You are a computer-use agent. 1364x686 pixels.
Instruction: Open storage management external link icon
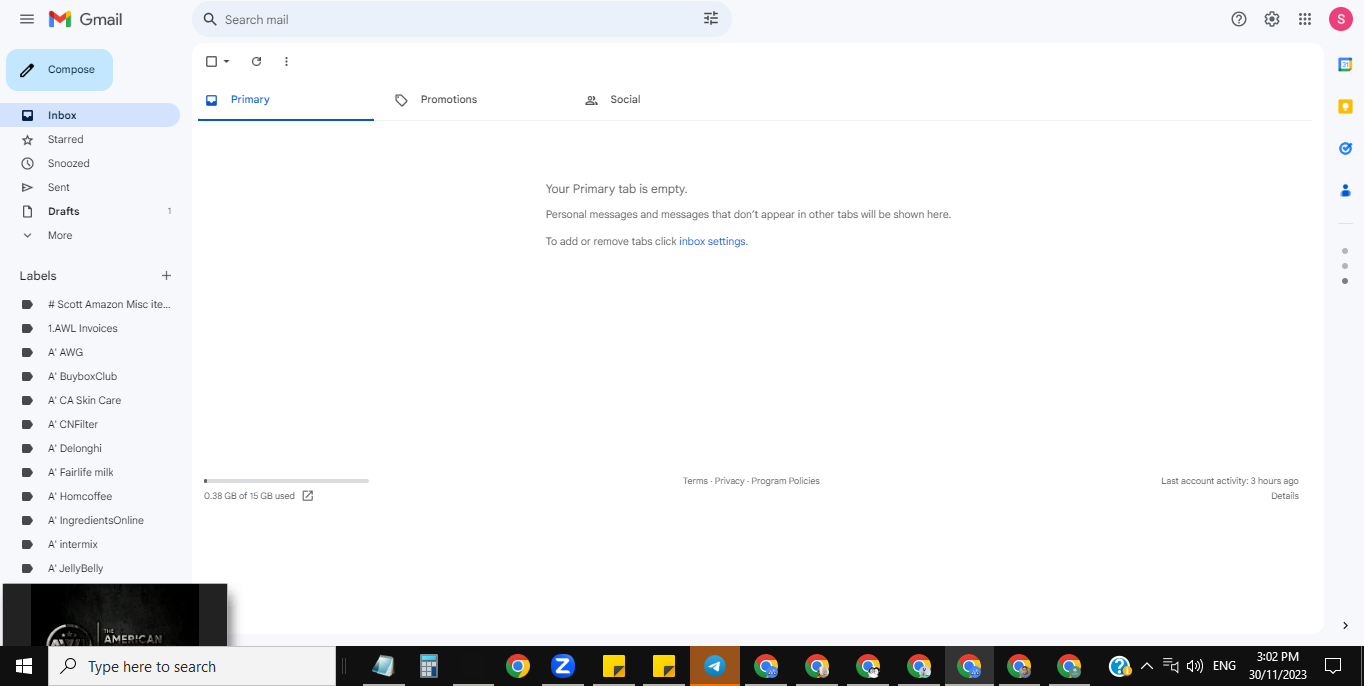pyautogui.click(x=308, y=496)
